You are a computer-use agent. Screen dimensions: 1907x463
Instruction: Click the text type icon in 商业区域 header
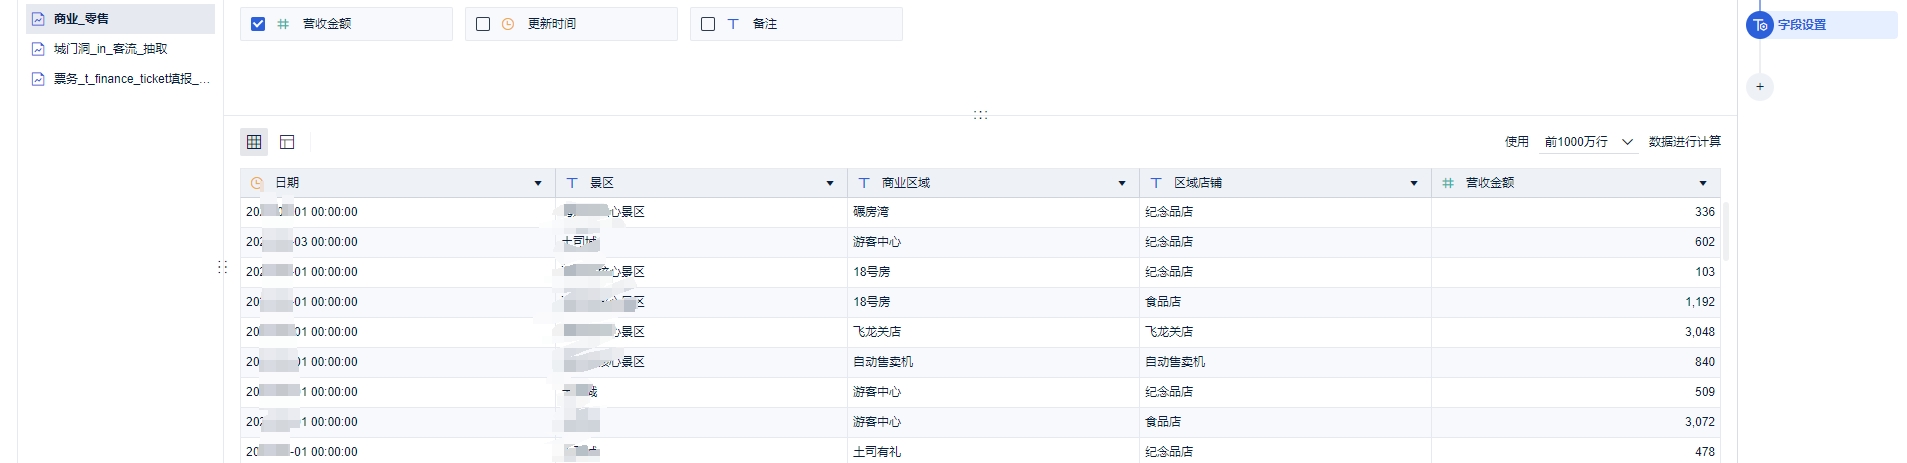(x=864, y=183)
